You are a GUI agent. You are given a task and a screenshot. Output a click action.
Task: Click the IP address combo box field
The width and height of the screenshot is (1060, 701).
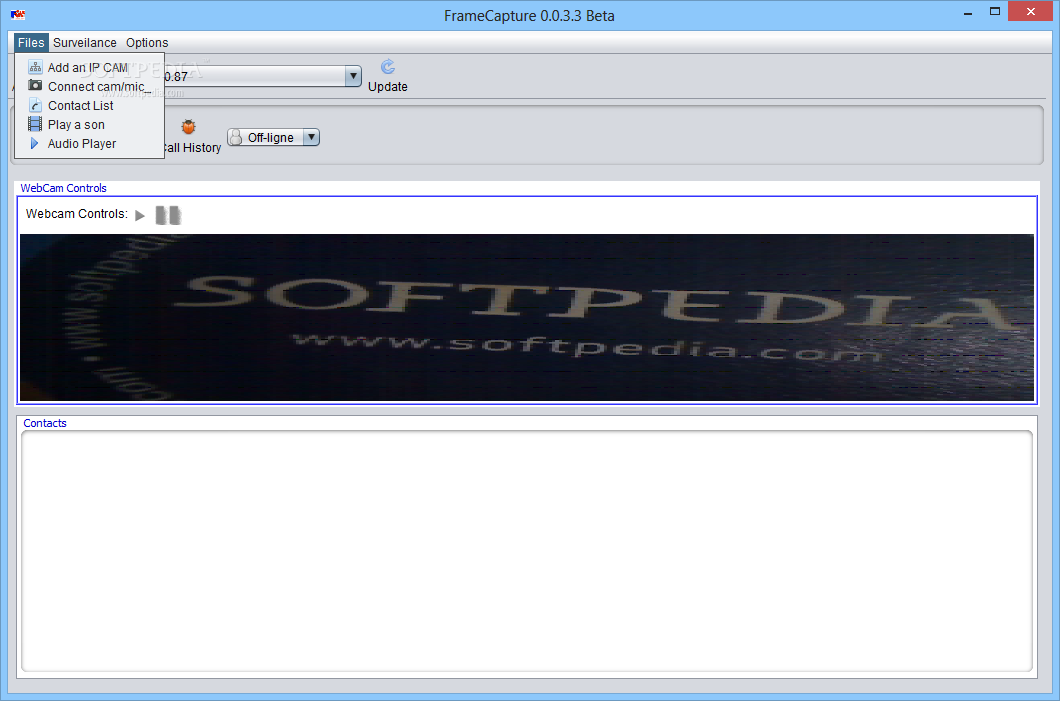[254, 76]
